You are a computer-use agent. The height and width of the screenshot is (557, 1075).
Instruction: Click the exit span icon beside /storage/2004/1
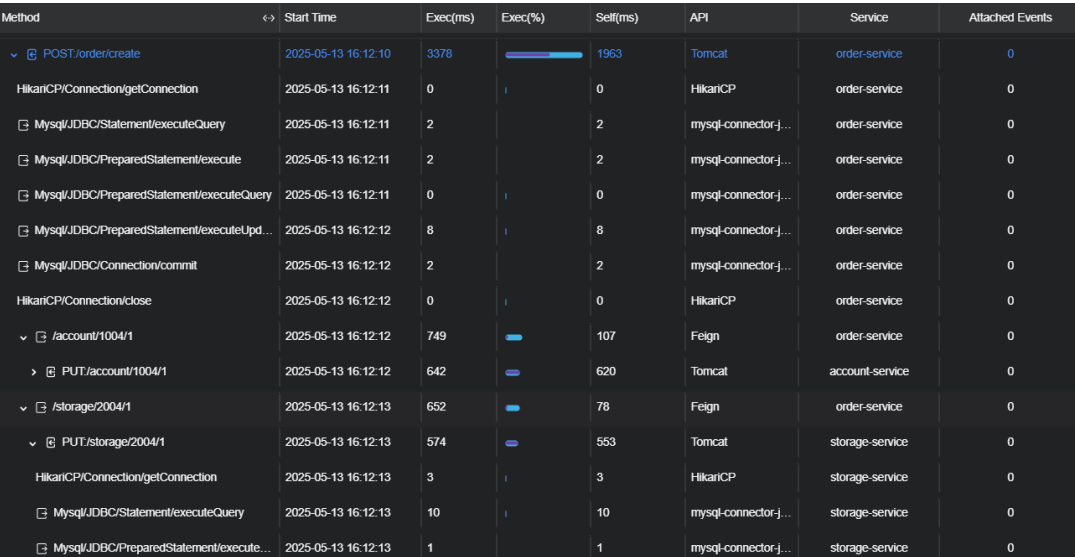[x=41, y=407]
